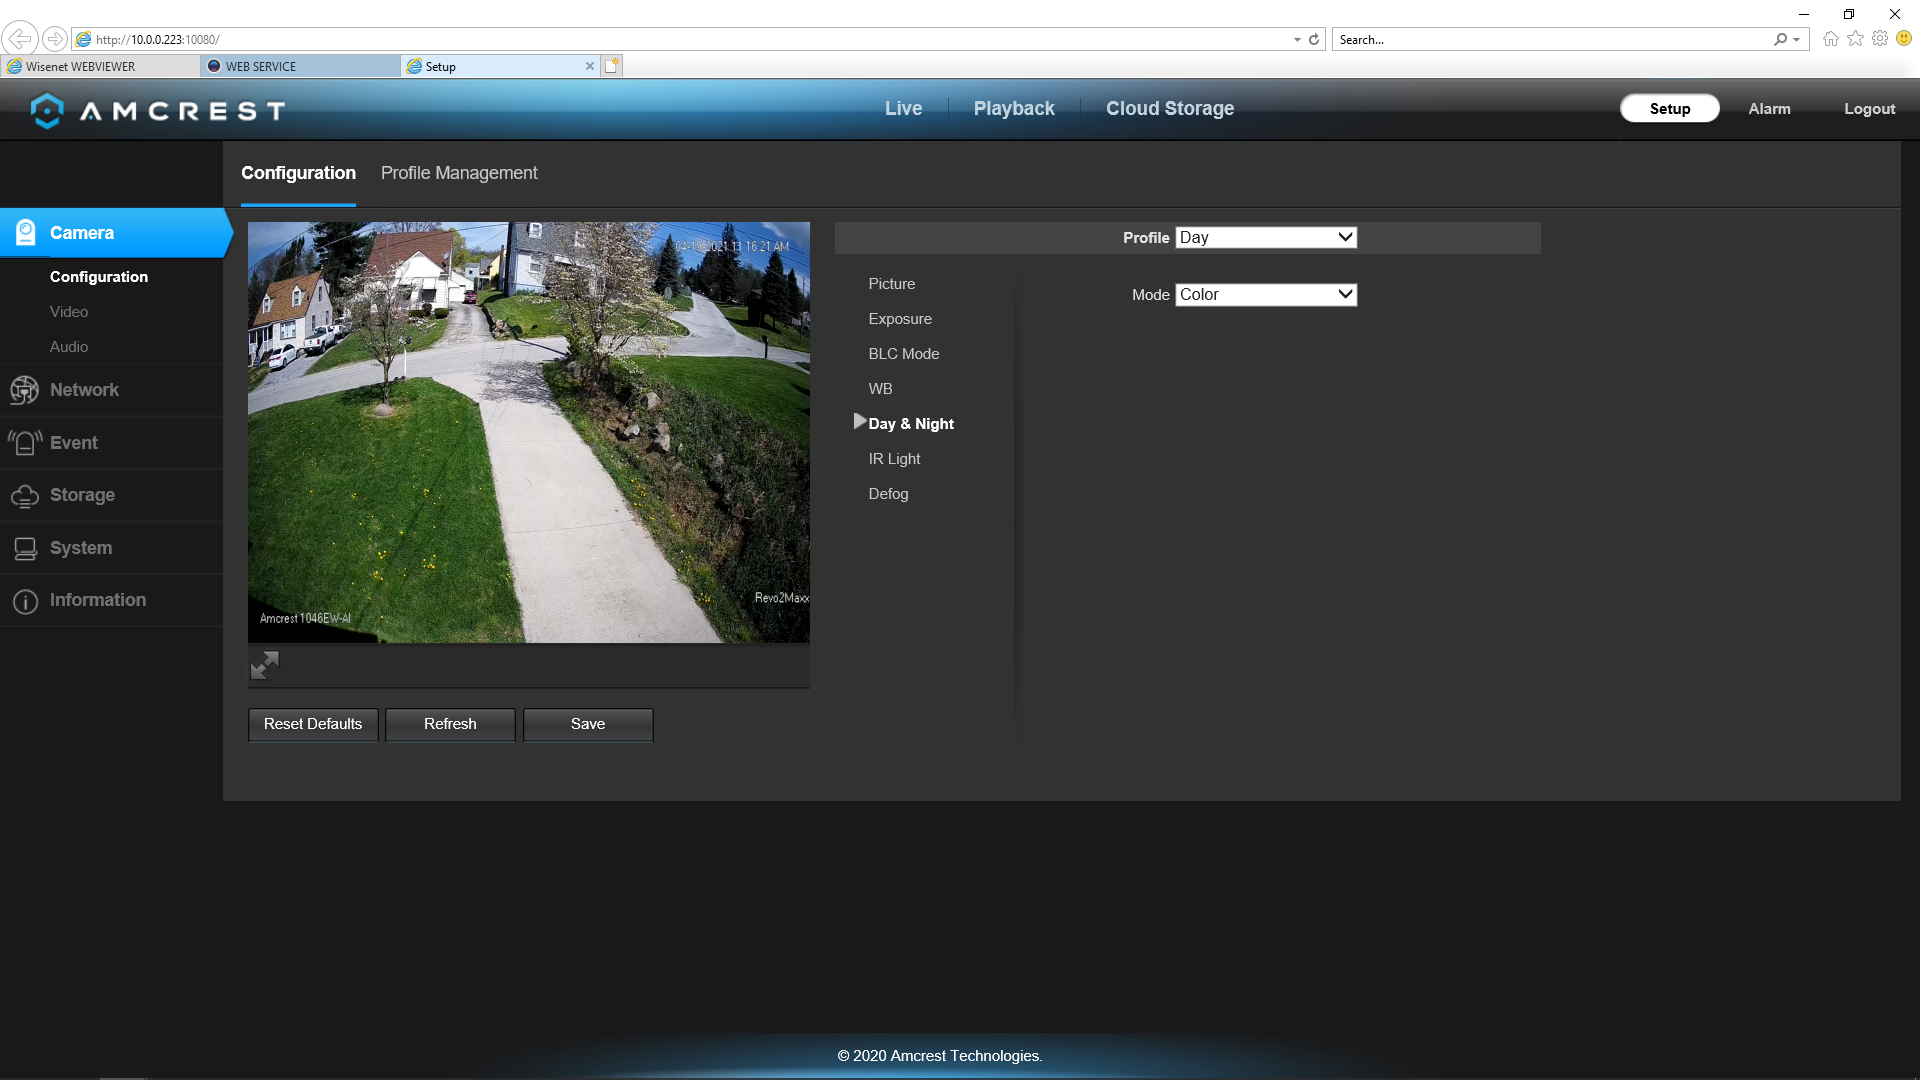Open the Playback tab
The height and width of the screenshot is (1080, 1920).
coord(1014,108)
